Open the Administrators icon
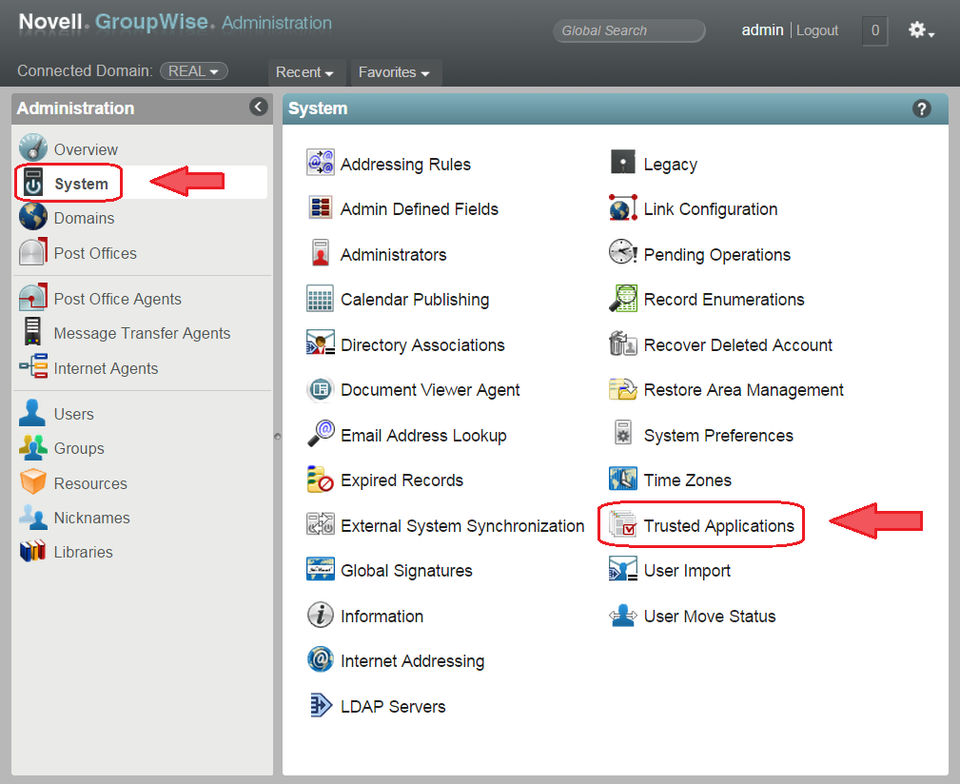960x784 pixels. (x=320, y=253)
